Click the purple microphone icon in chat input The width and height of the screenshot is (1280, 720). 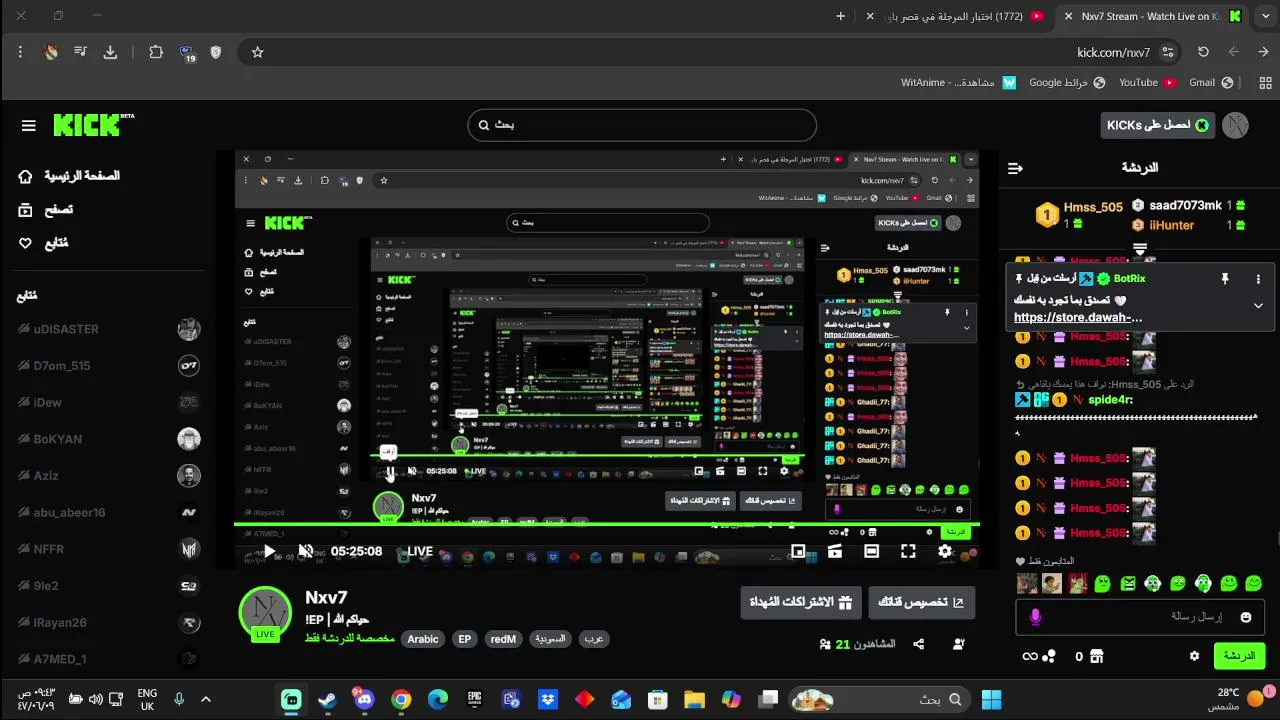[1035, 617]
